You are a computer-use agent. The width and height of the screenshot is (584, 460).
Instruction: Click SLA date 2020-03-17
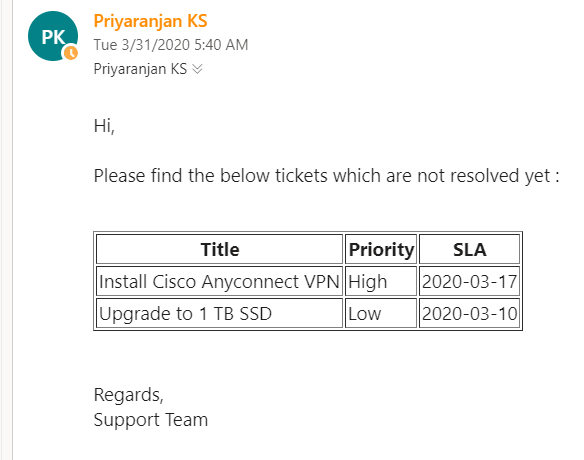coord(469,281)
